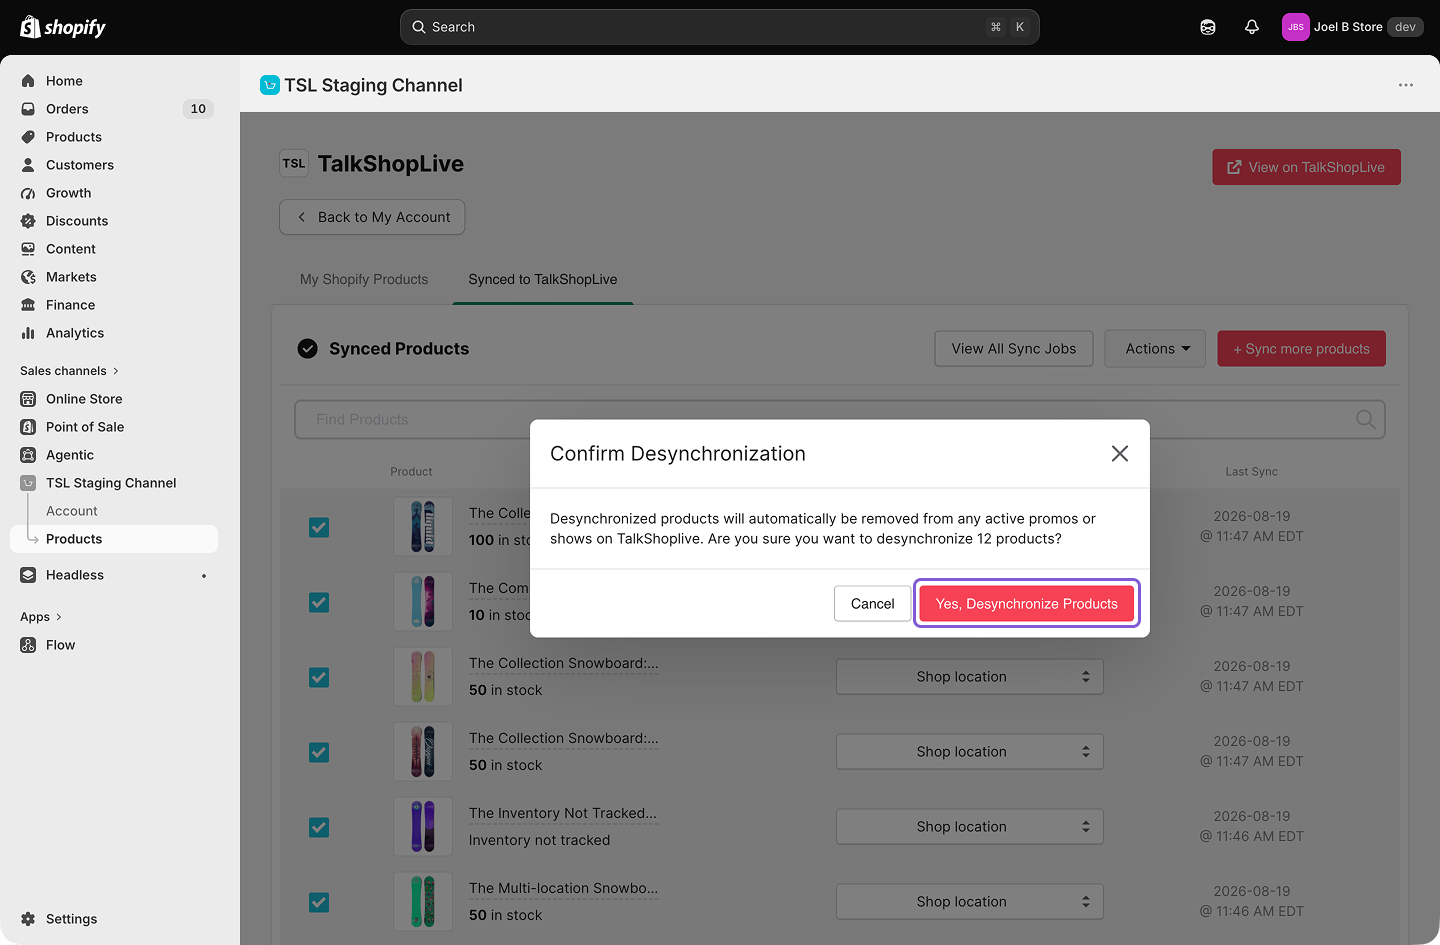Viewport: 1440px width, 945px height.
Task: Open The Inventory Not Tracked... product link
Action: coord(563,813)
